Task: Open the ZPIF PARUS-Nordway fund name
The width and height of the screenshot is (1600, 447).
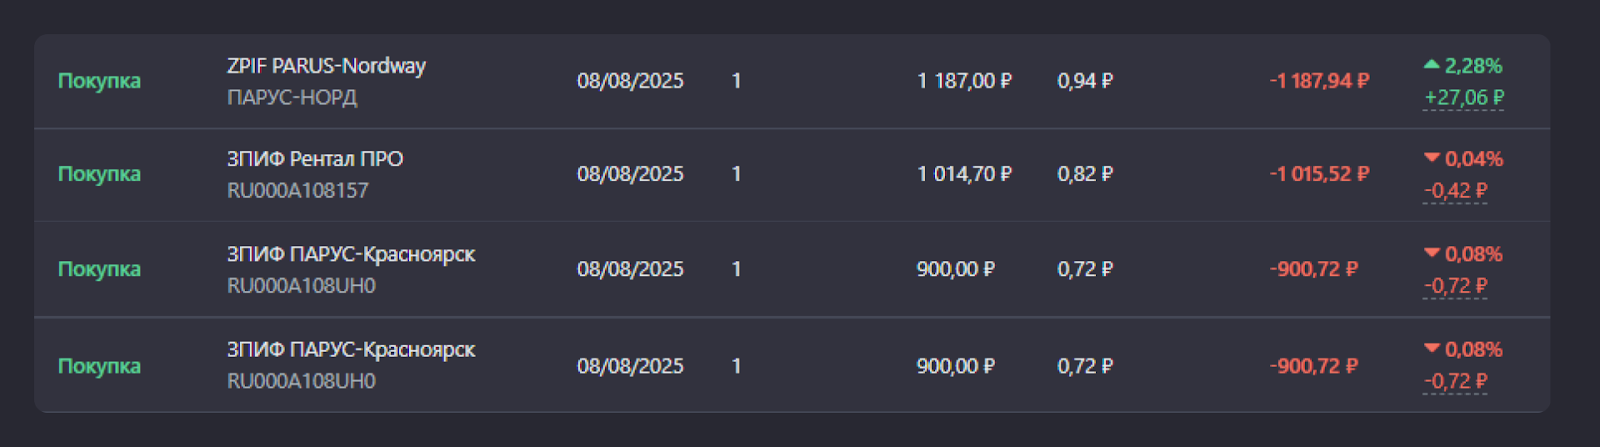Action: (x=326, y=66)
